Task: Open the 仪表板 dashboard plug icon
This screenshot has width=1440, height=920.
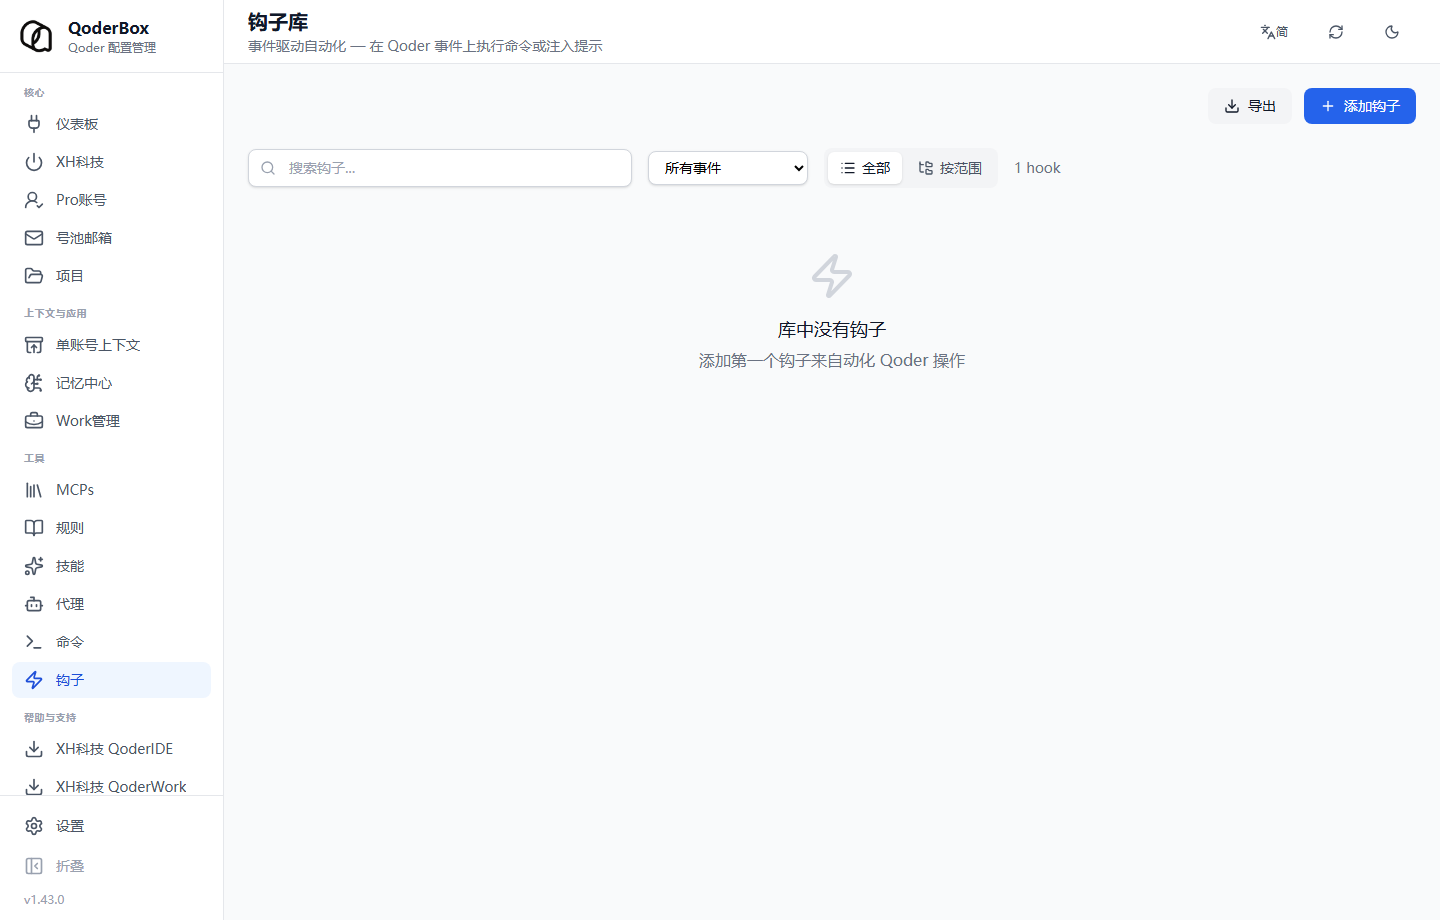Action: point(34,124)
